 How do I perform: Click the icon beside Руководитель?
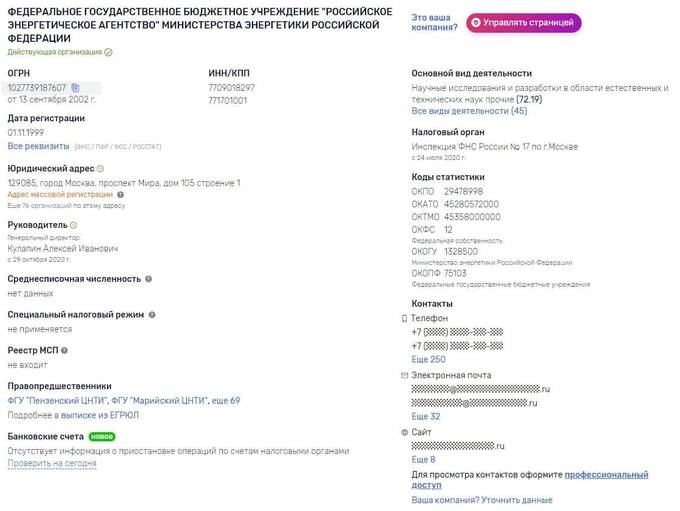pos(74,225)
